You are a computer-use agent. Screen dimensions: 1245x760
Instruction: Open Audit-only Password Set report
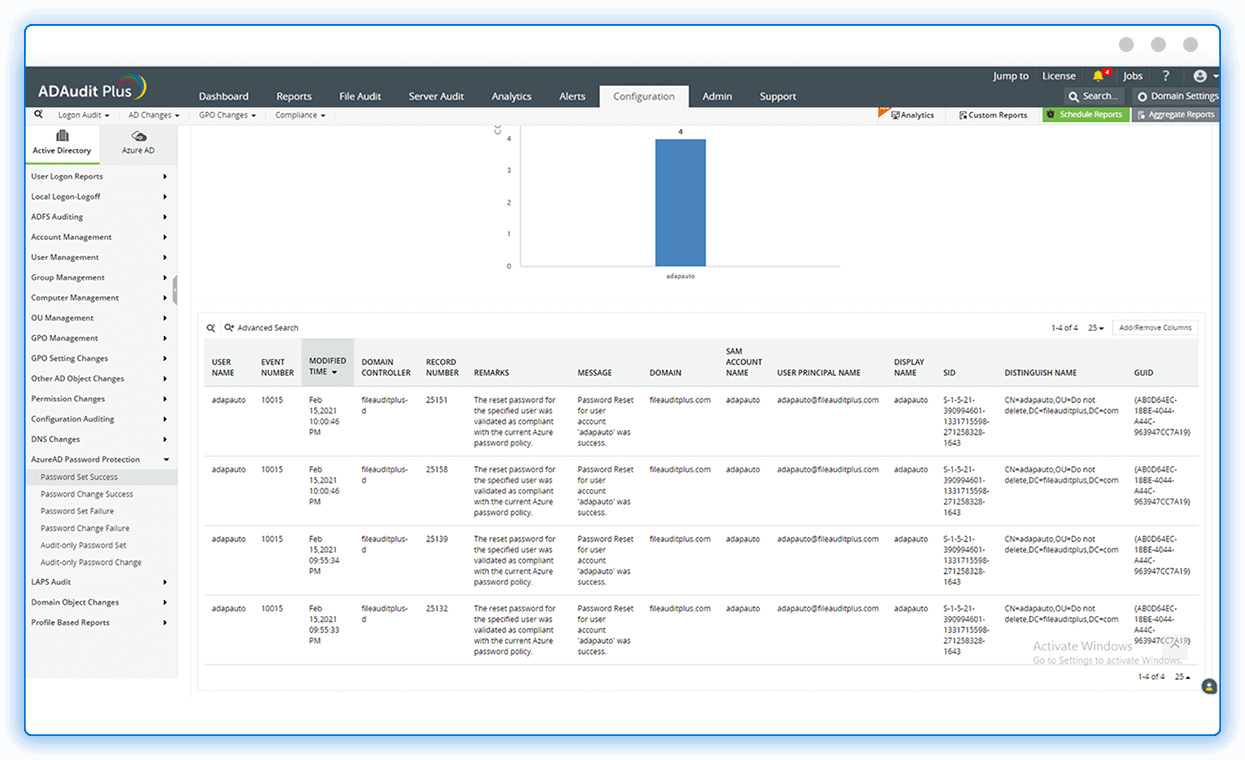click(x=83, y=545)
